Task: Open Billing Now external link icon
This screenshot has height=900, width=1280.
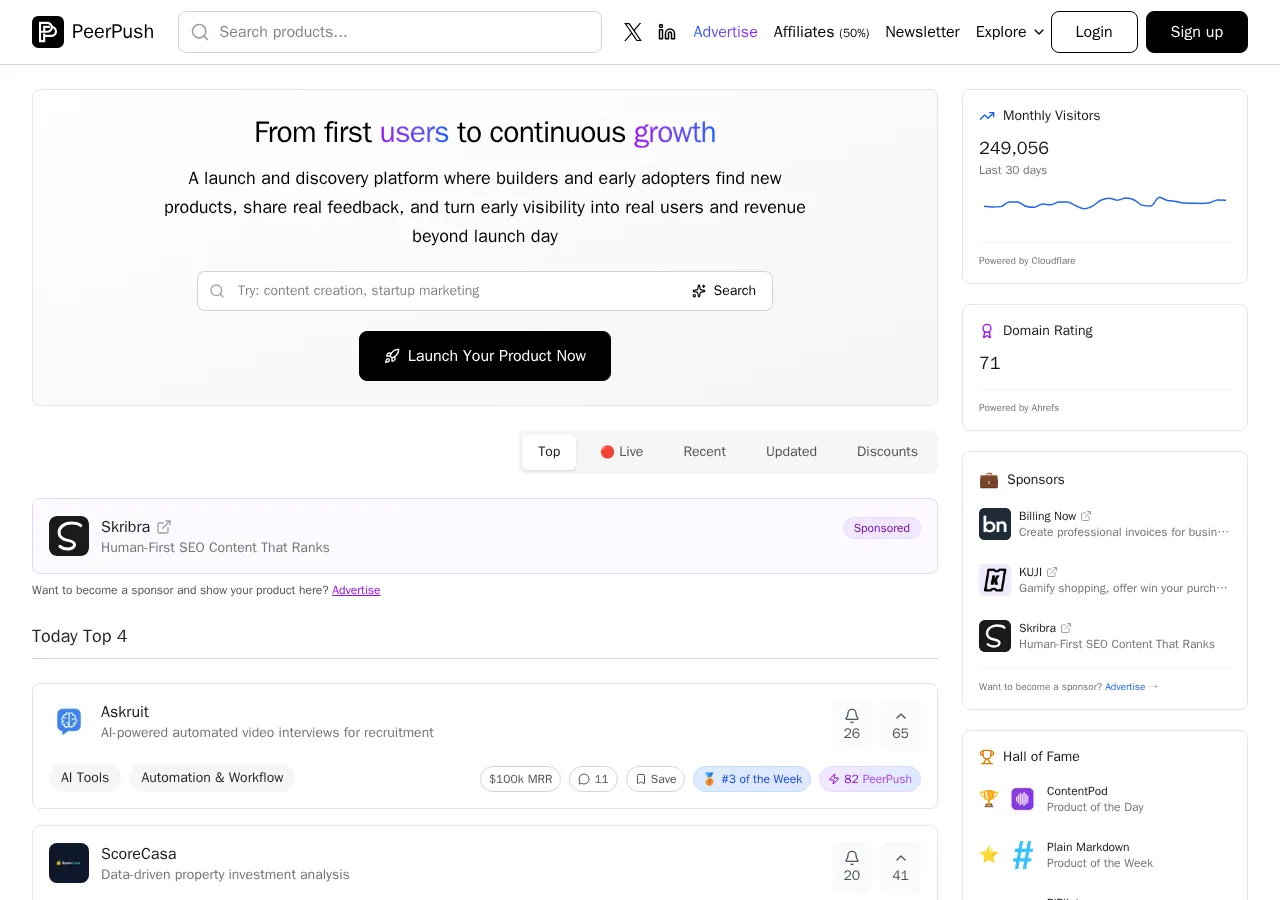Action: tap(1086, 516)
